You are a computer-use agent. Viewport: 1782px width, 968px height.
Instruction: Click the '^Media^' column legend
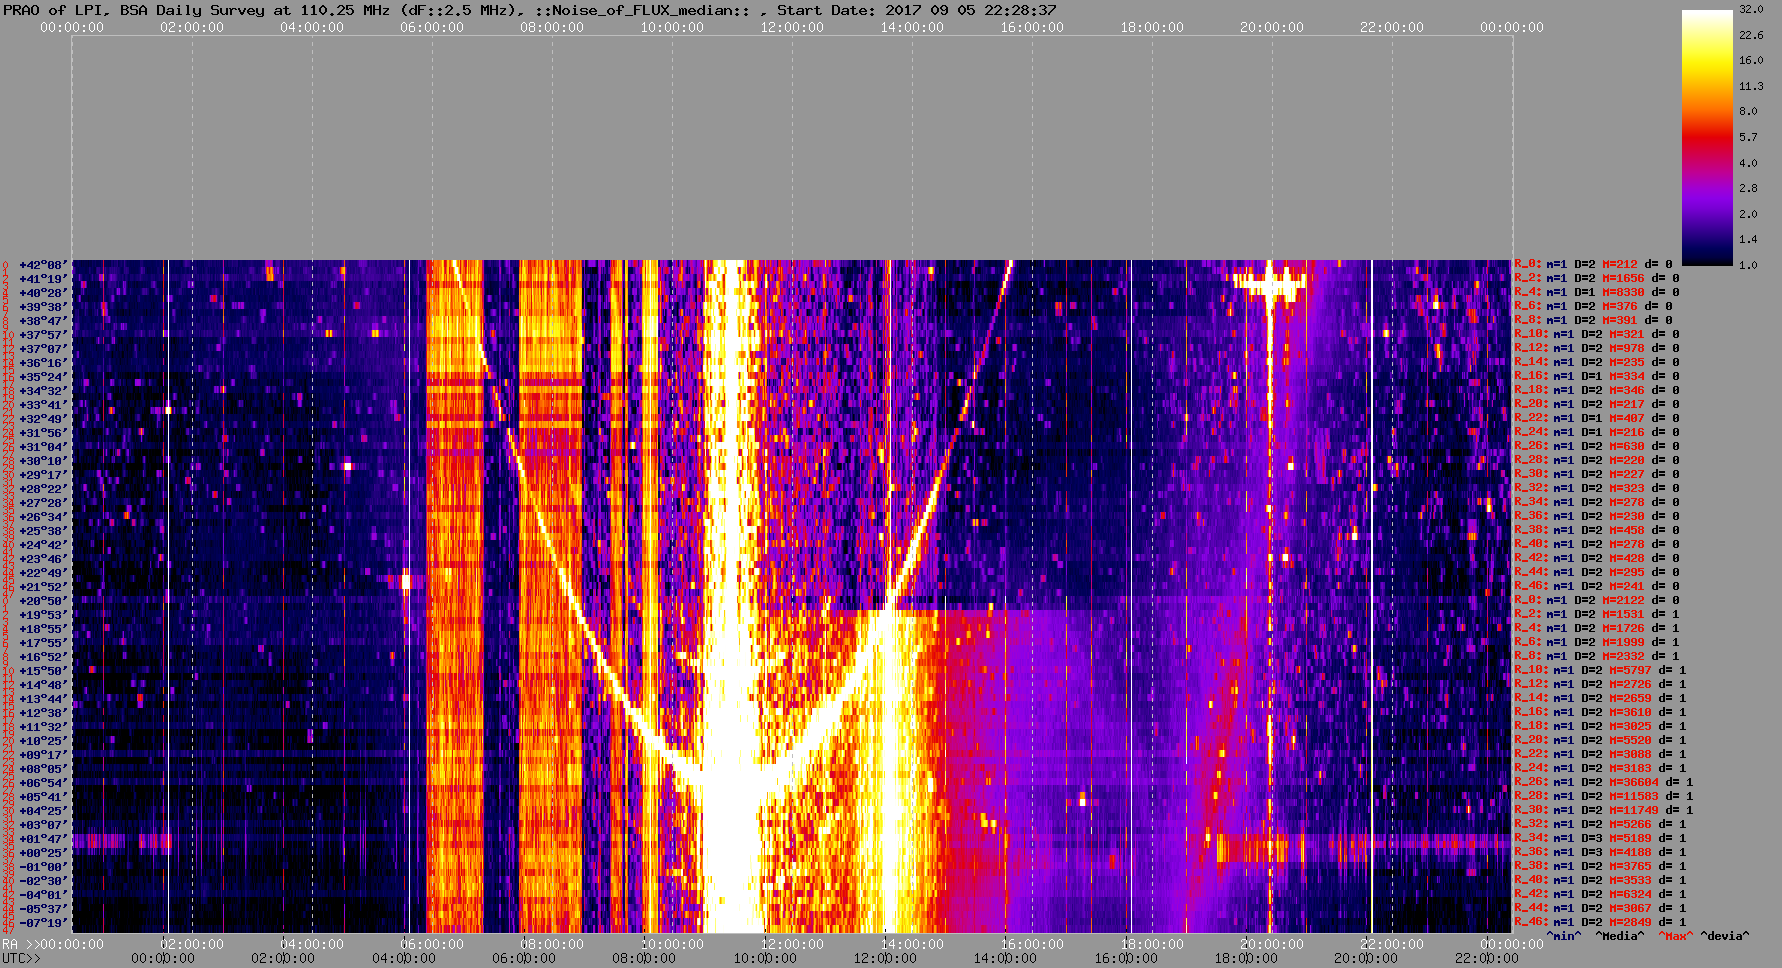click(1619, 936)
